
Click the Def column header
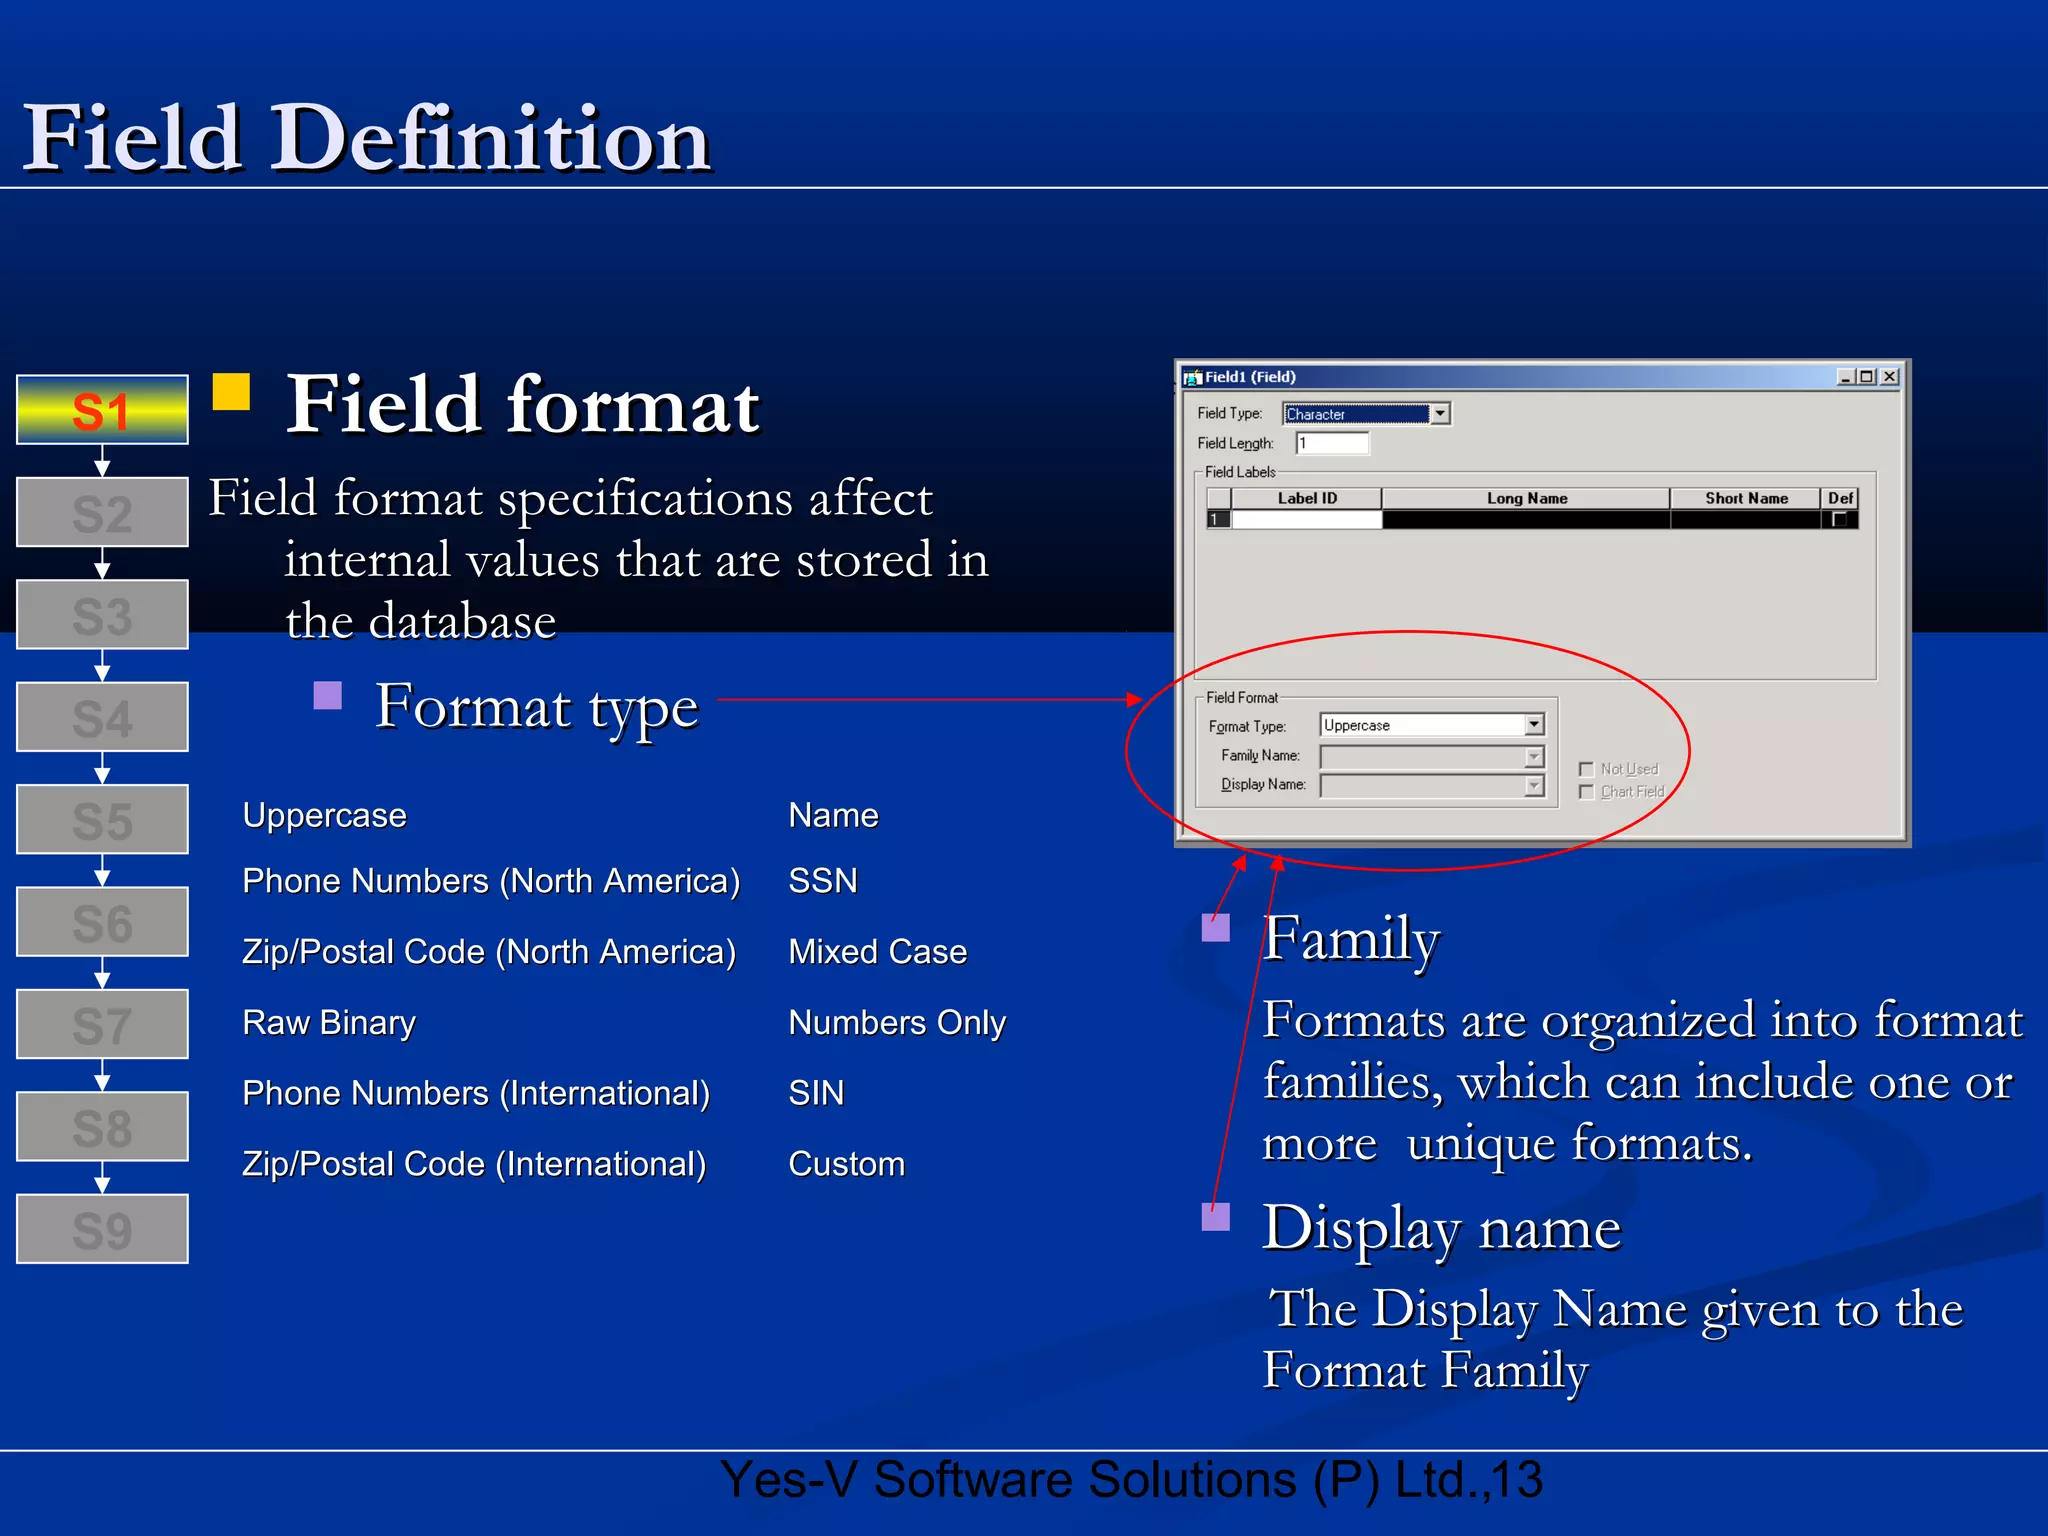pos(1840,498)
